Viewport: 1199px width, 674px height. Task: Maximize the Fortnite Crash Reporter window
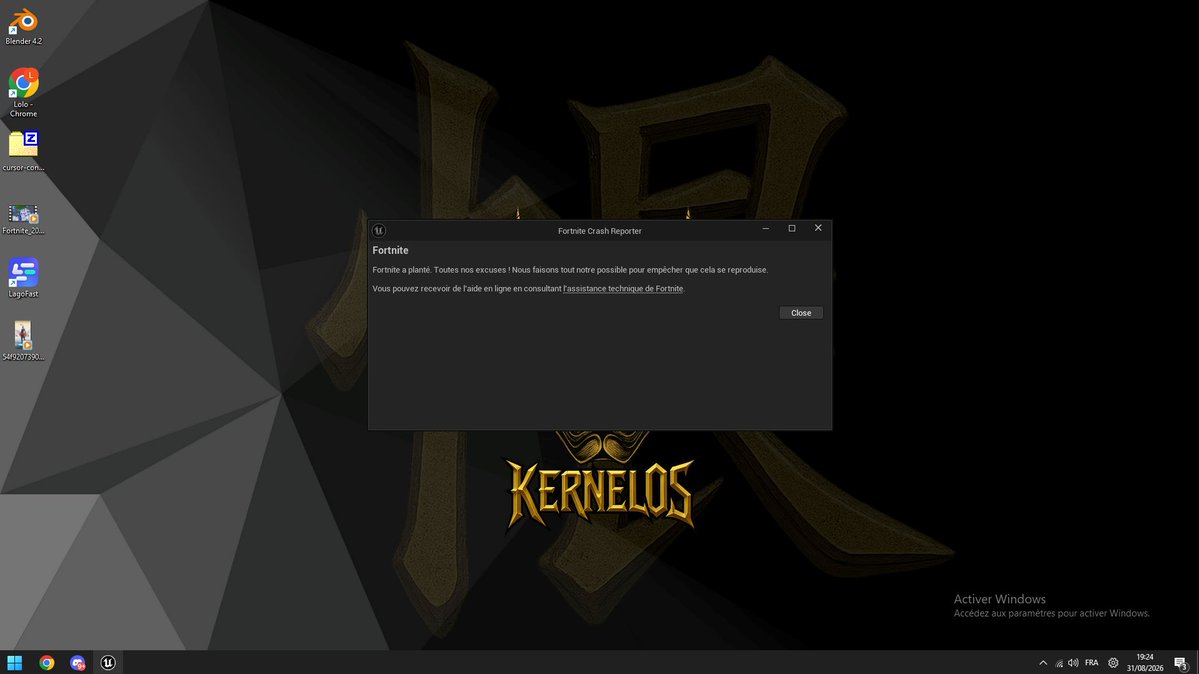[x=791, y=229]
